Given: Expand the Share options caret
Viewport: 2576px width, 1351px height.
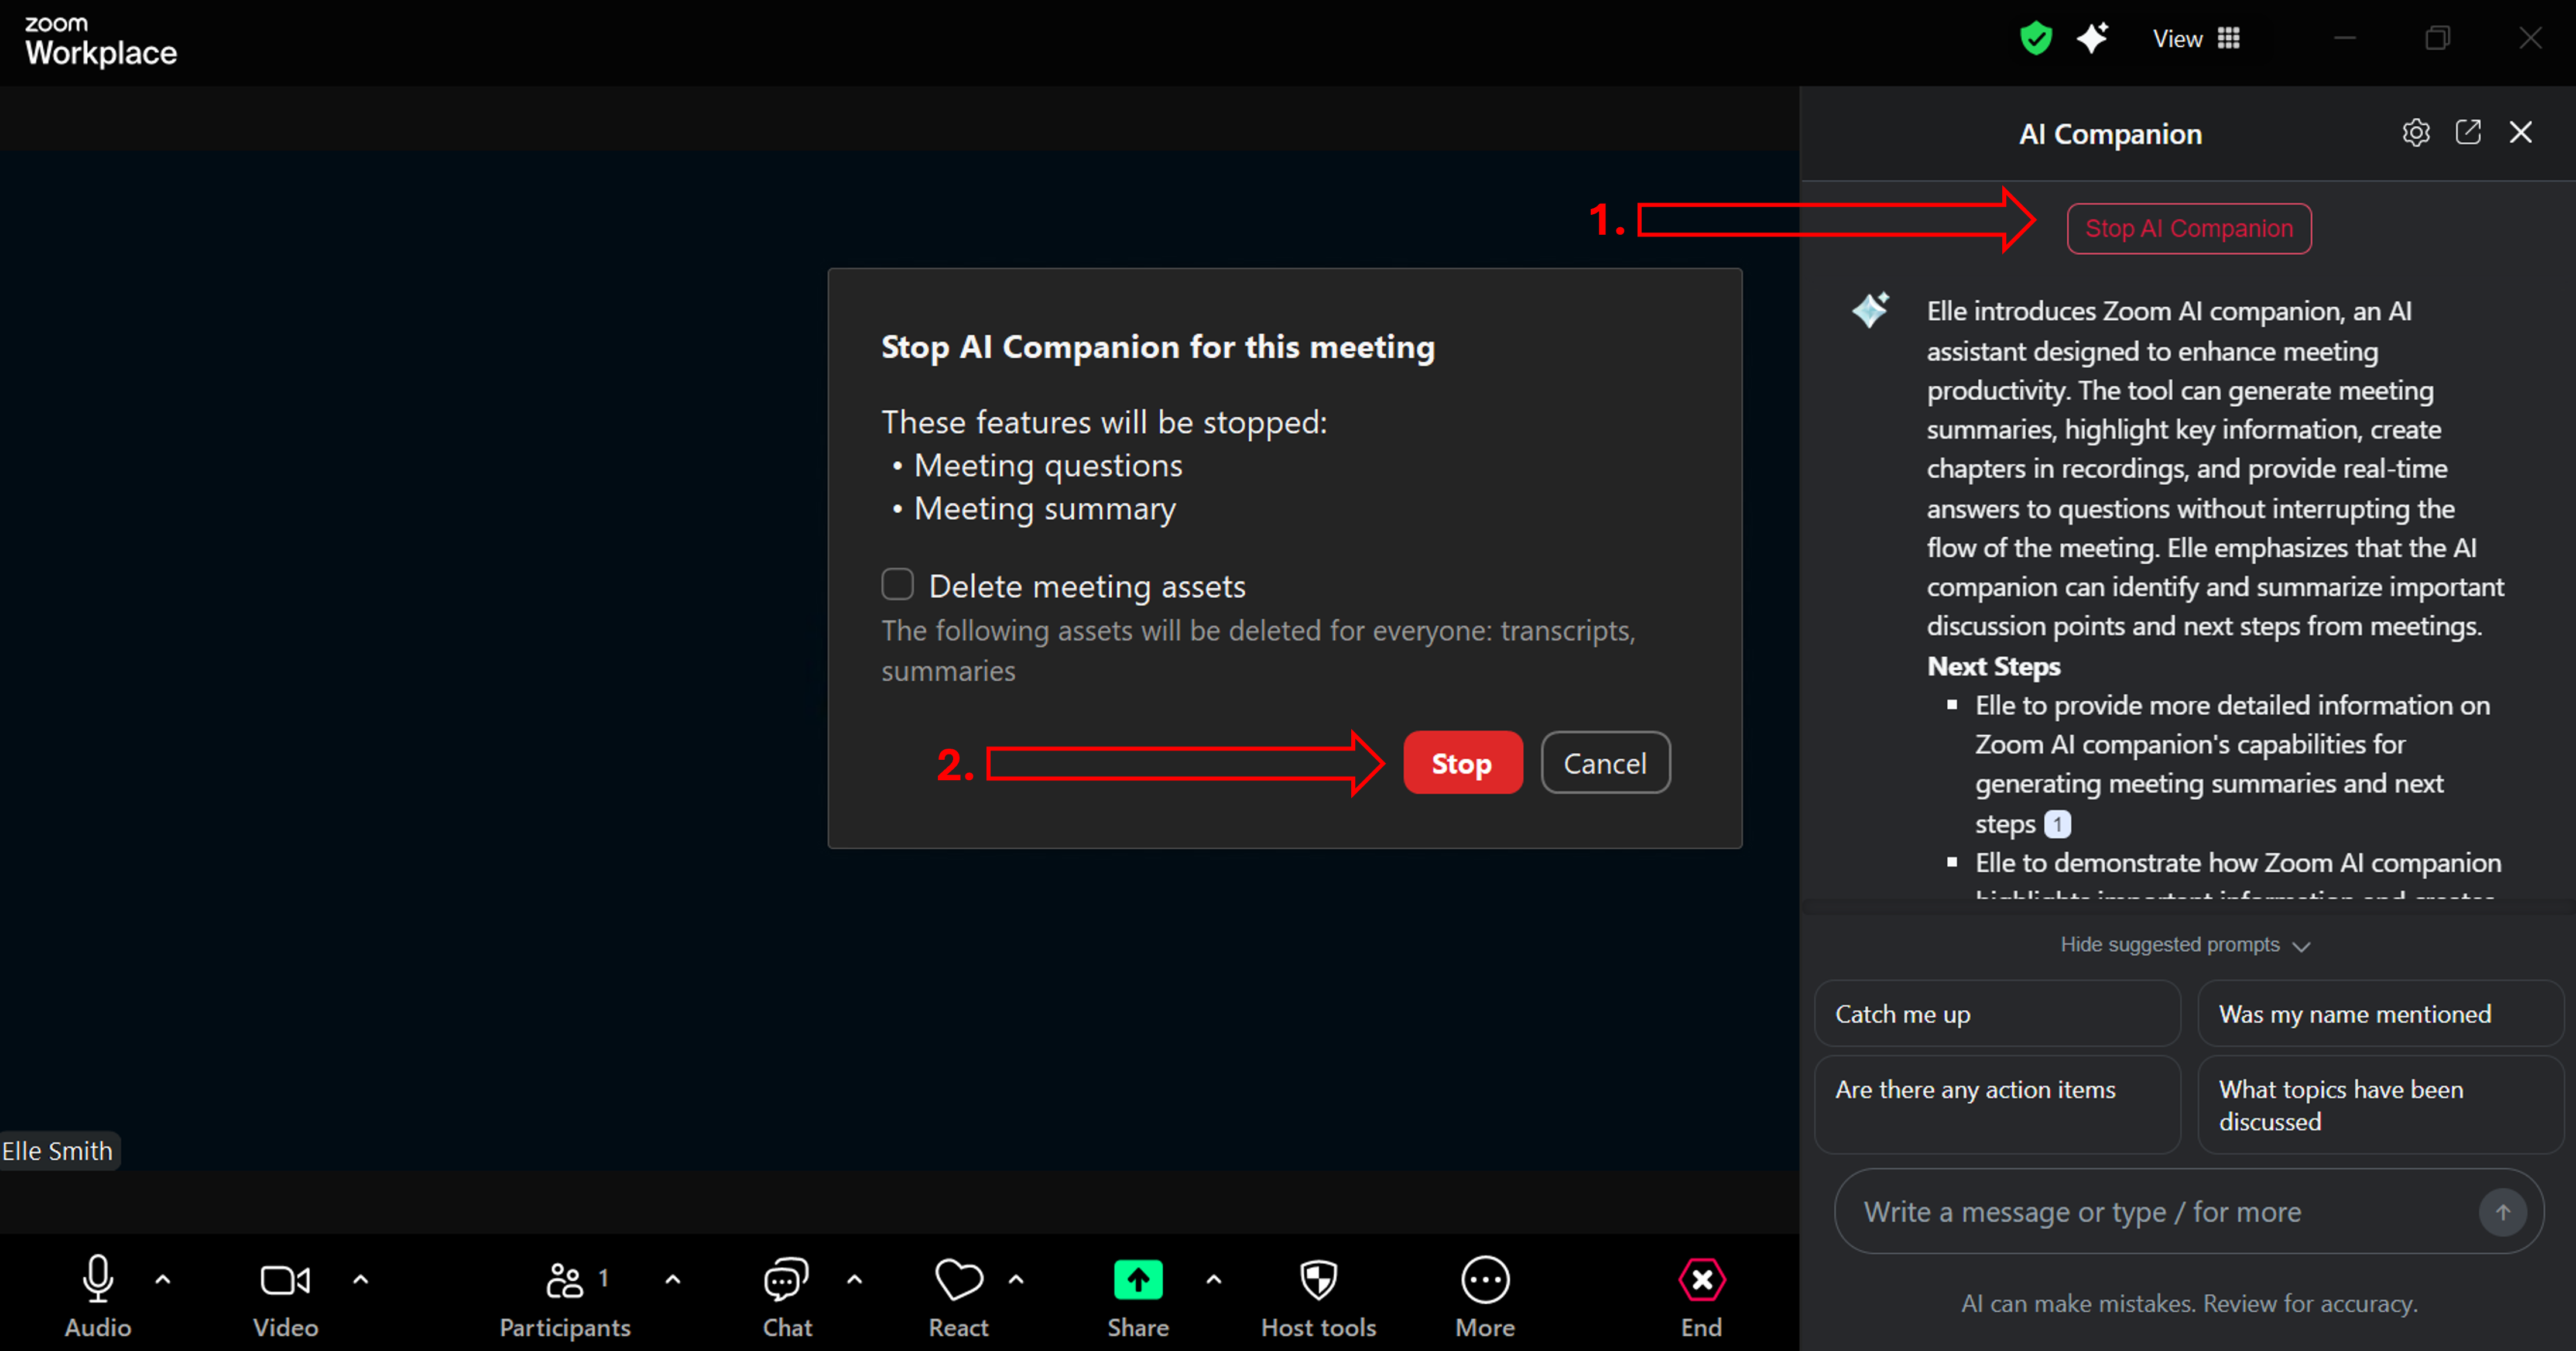Looking at the screenshot, I should (x=1214, y=1279).
